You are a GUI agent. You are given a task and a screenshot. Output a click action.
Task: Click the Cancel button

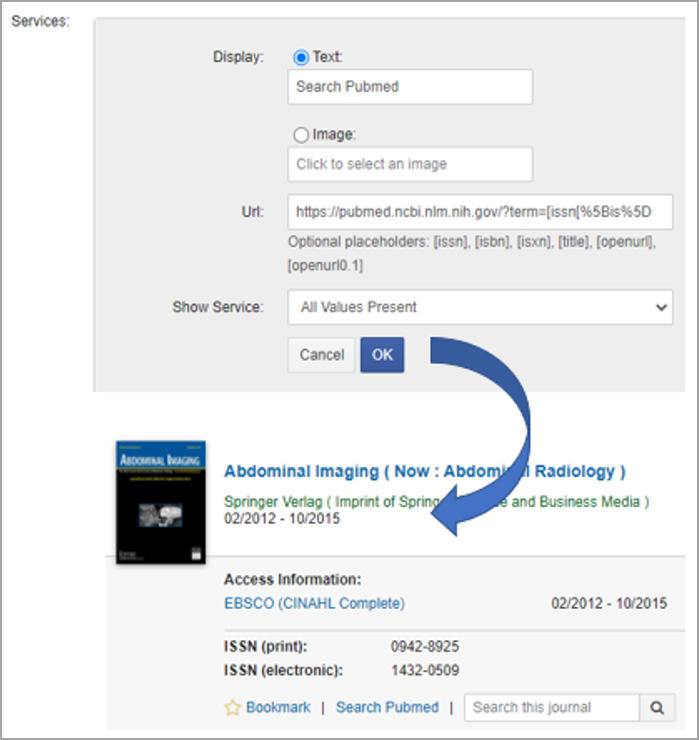pos(321,355)
